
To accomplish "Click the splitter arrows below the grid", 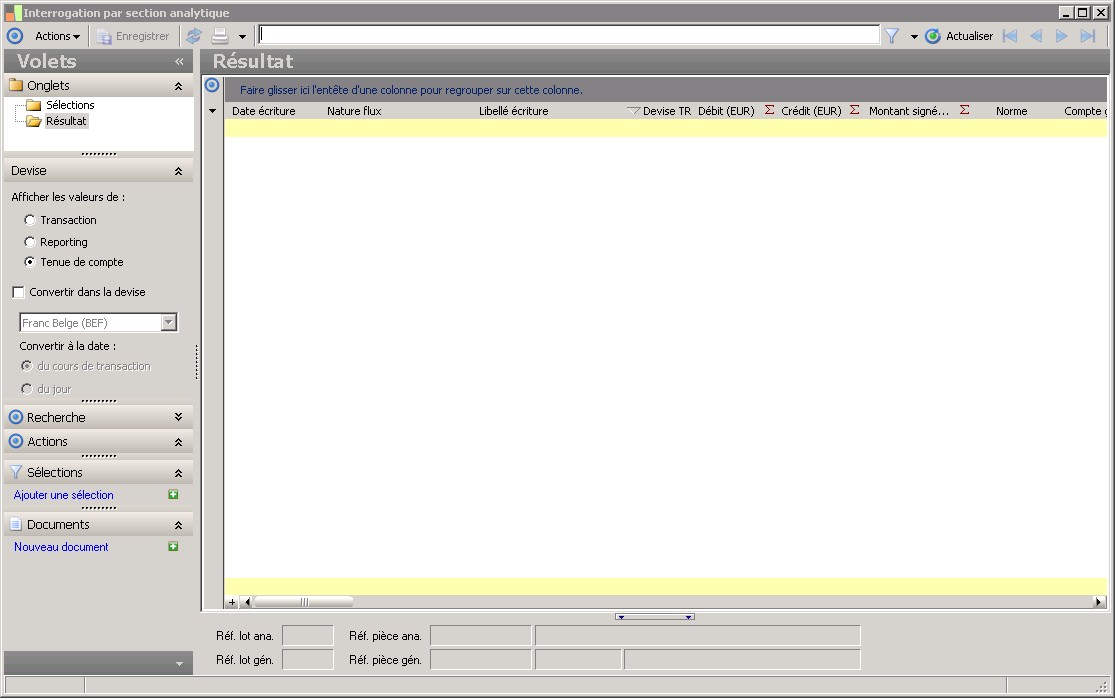I will [x=655, y=617].
